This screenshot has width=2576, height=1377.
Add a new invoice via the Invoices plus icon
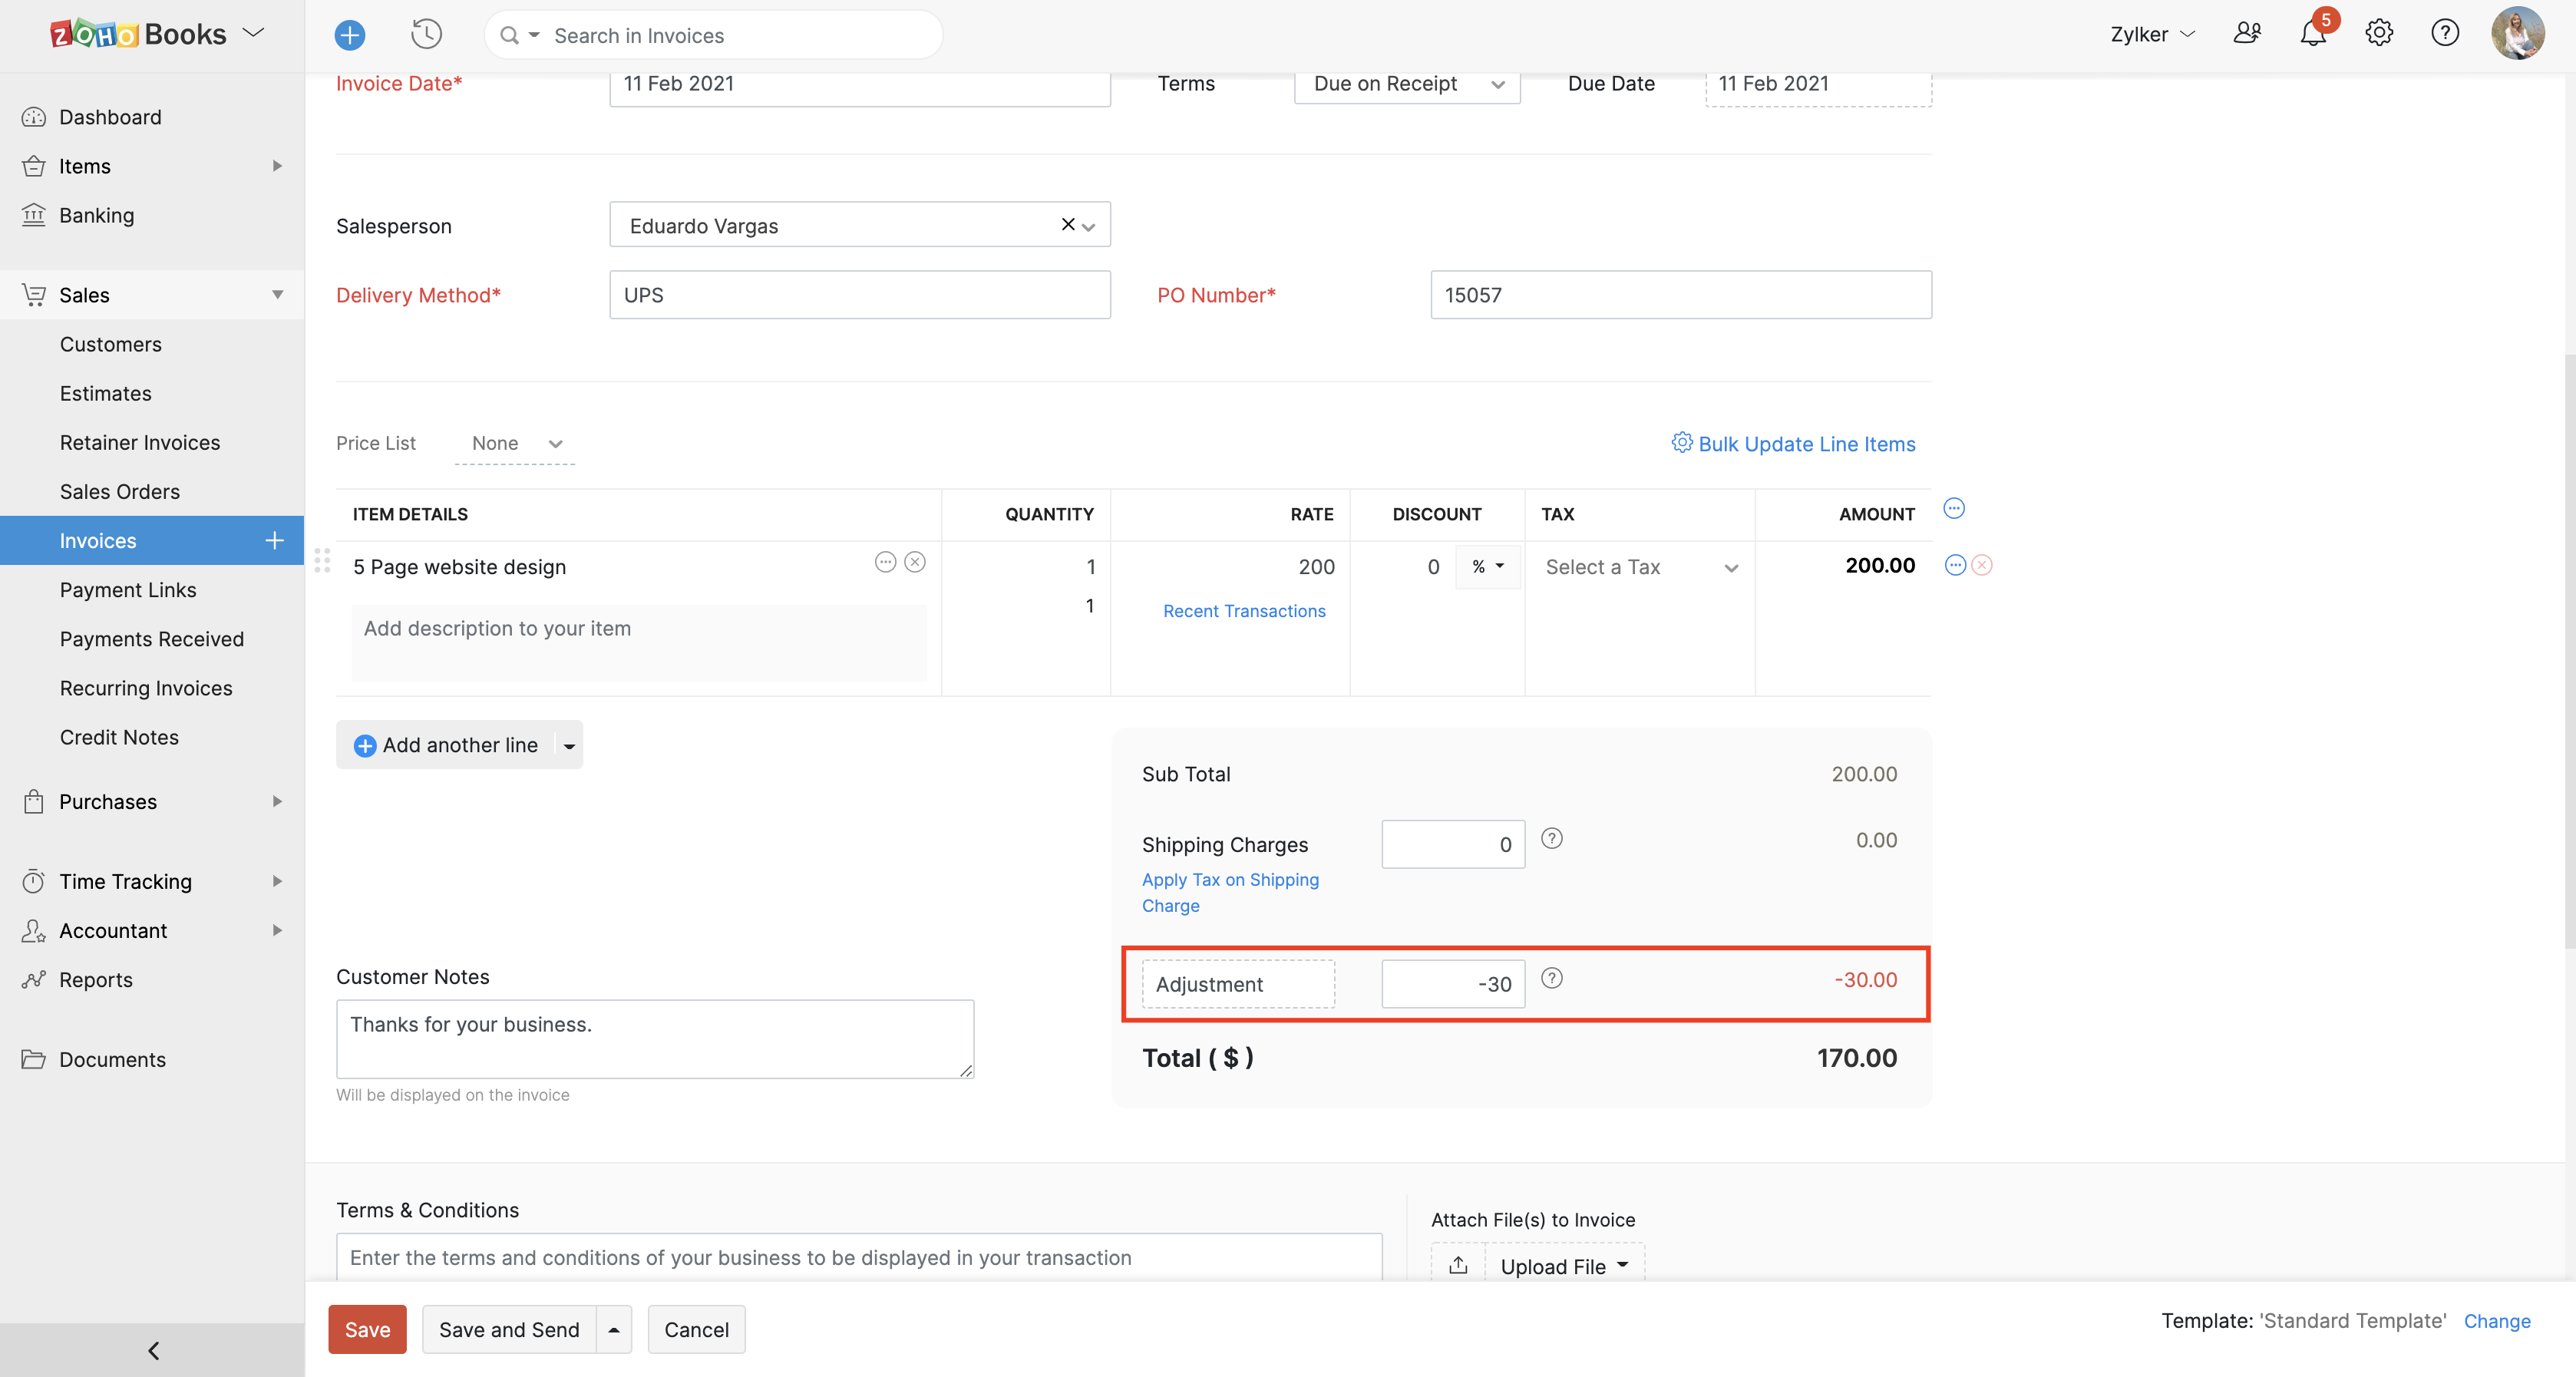coord(273,540)
